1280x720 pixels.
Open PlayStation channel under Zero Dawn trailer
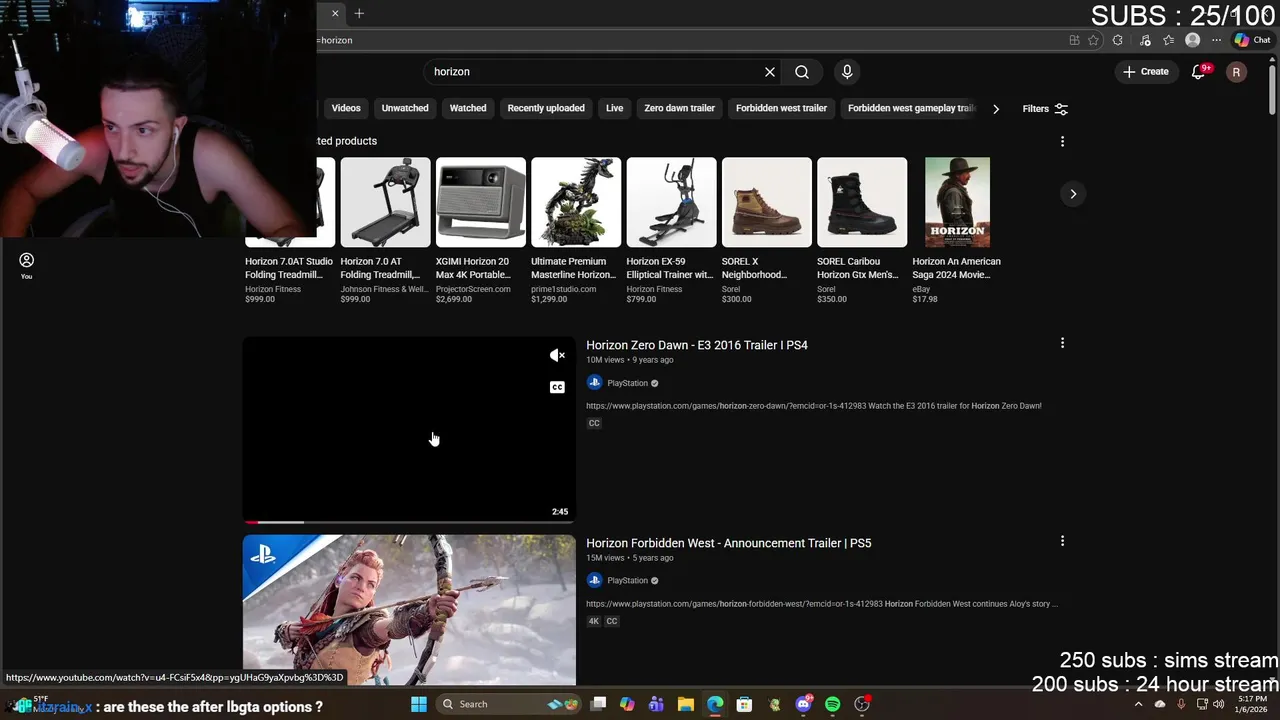coord(627,383)
